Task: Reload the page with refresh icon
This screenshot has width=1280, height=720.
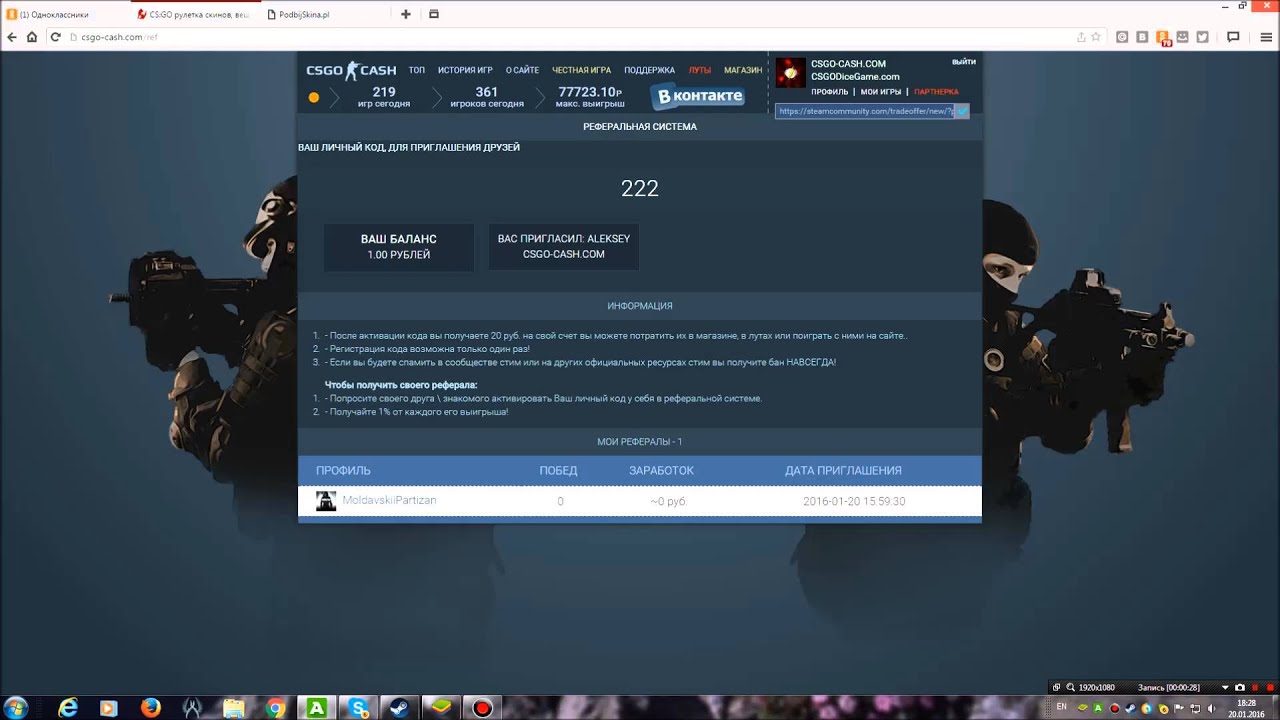Action: 56,37
